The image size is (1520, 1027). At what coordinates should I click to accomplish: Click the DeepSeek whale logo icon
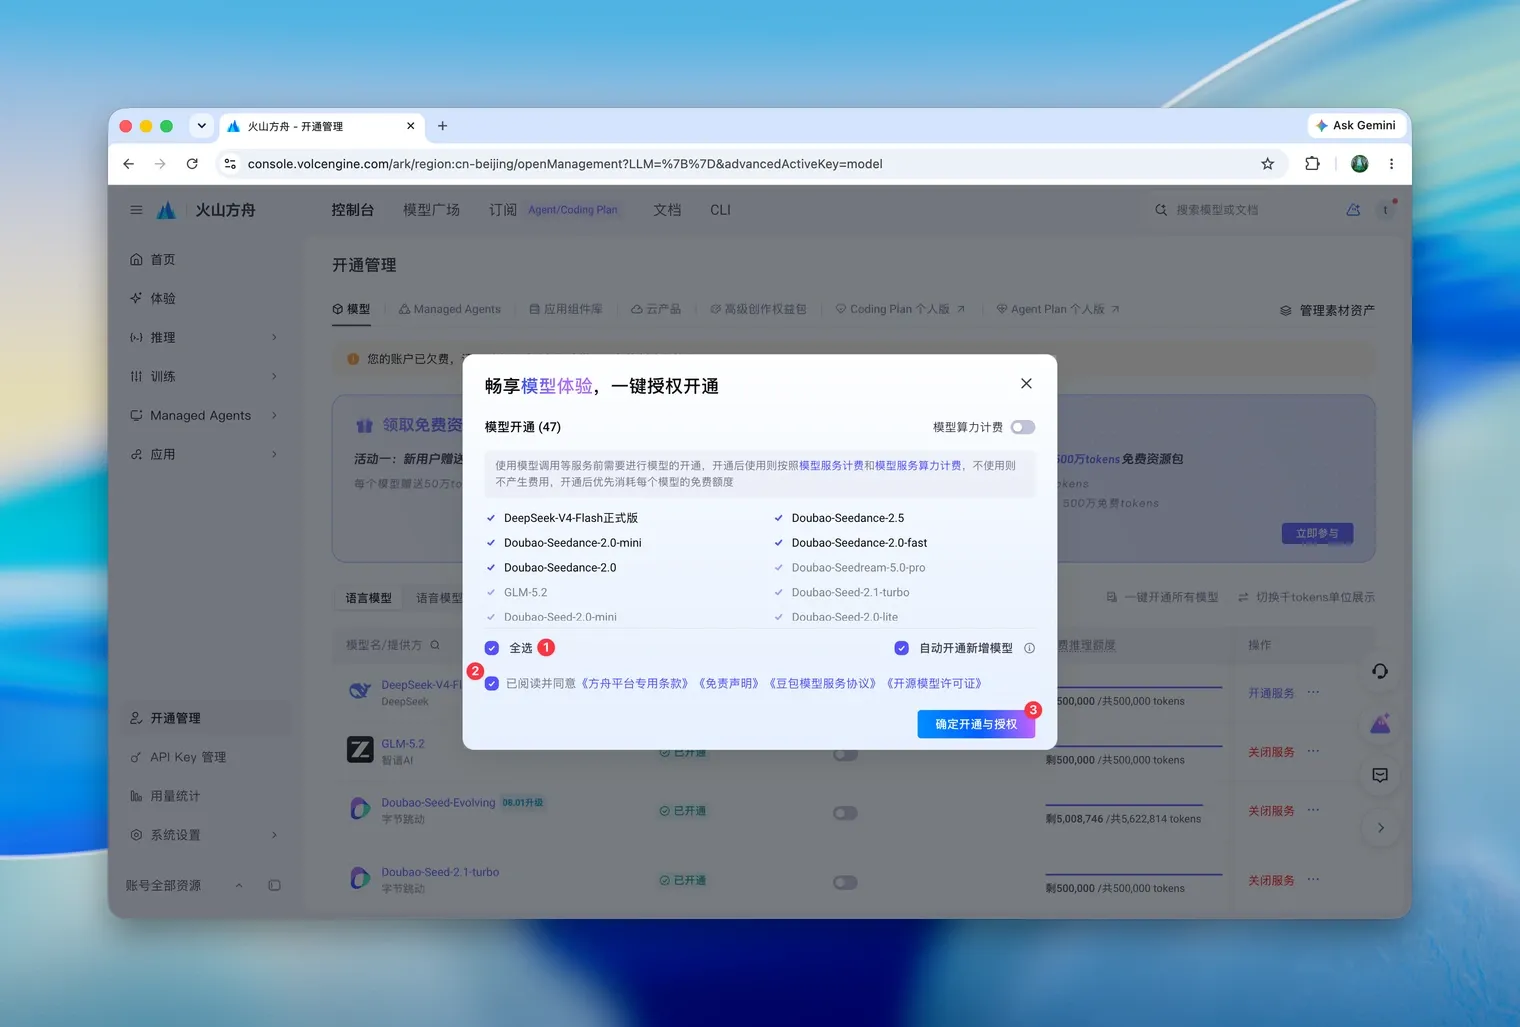coord(360,691)
